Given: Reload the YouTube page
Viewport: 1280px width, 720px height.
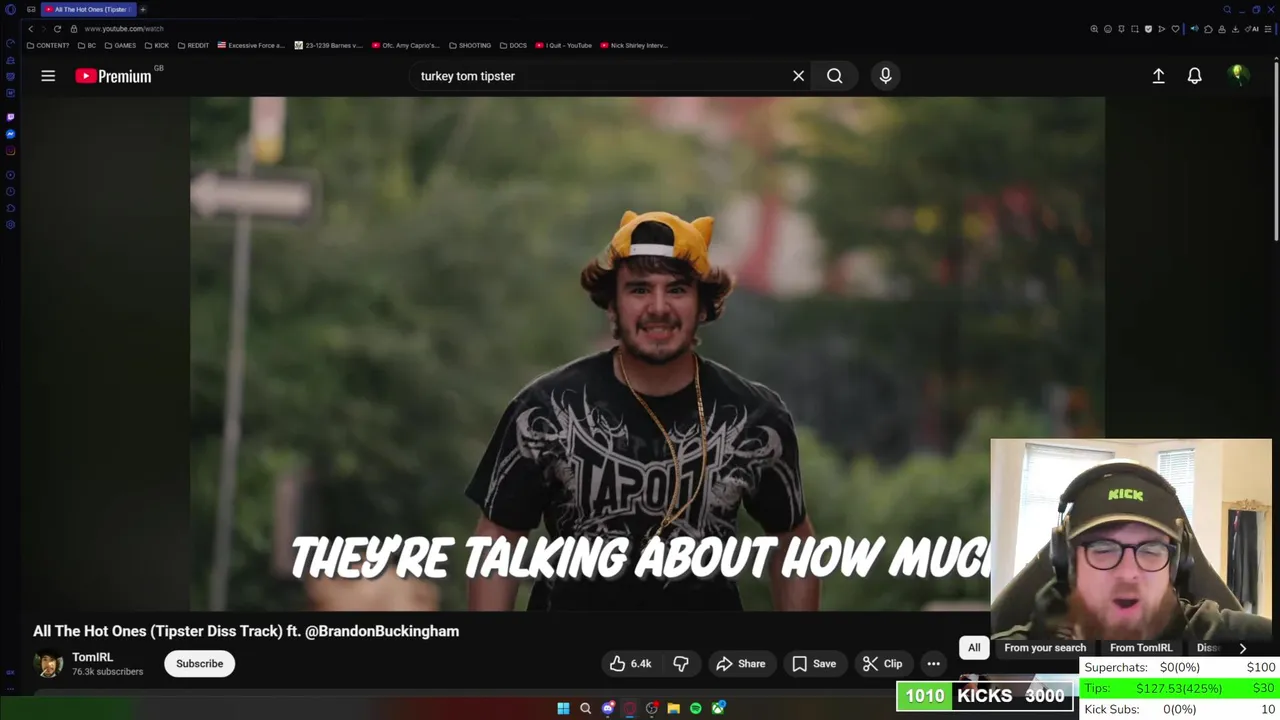Looking at the screenshot, I should [57, 29].
